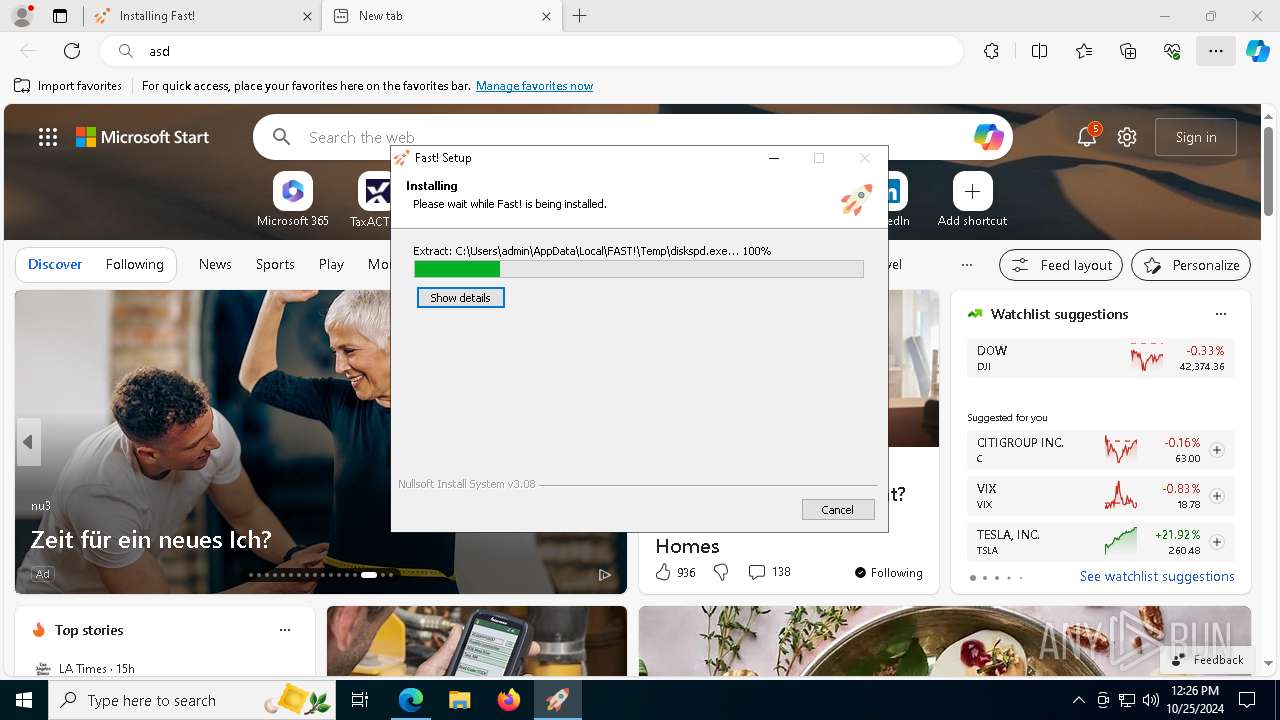The height and width of the screenshot is (720, 1280).
Task: Open a new browser tab
Action: coord(580,16)
